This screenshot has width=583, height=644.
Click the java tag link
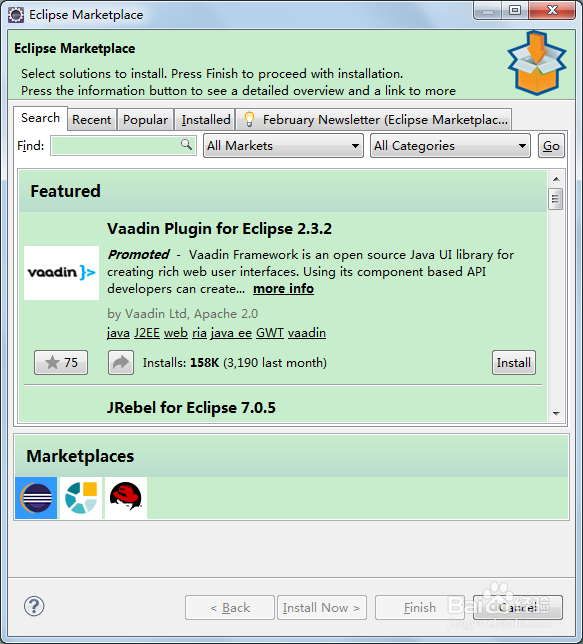pyautogui.click(x=118, y=333)
